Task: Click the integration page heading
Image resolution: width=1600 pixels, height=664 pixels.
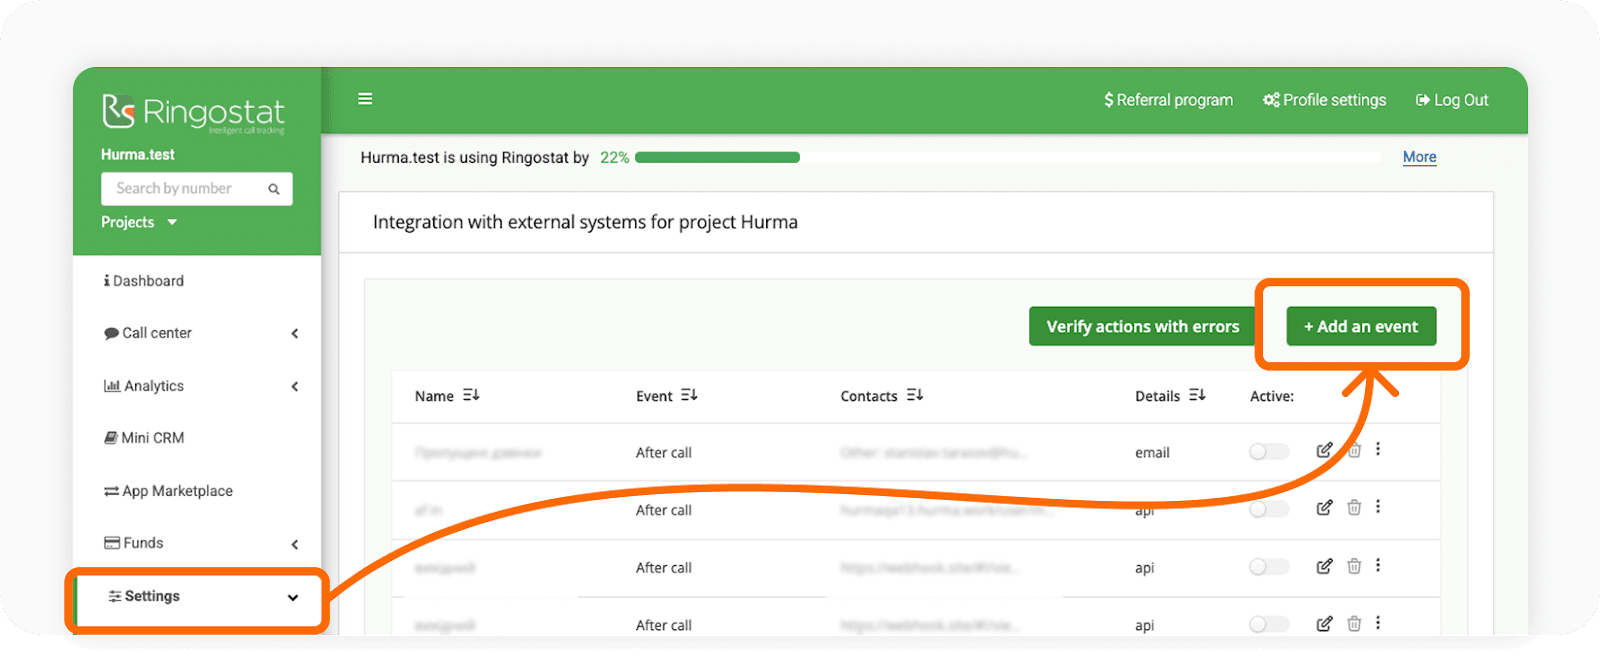Action: pyautogui.click(x=585, y=222)
